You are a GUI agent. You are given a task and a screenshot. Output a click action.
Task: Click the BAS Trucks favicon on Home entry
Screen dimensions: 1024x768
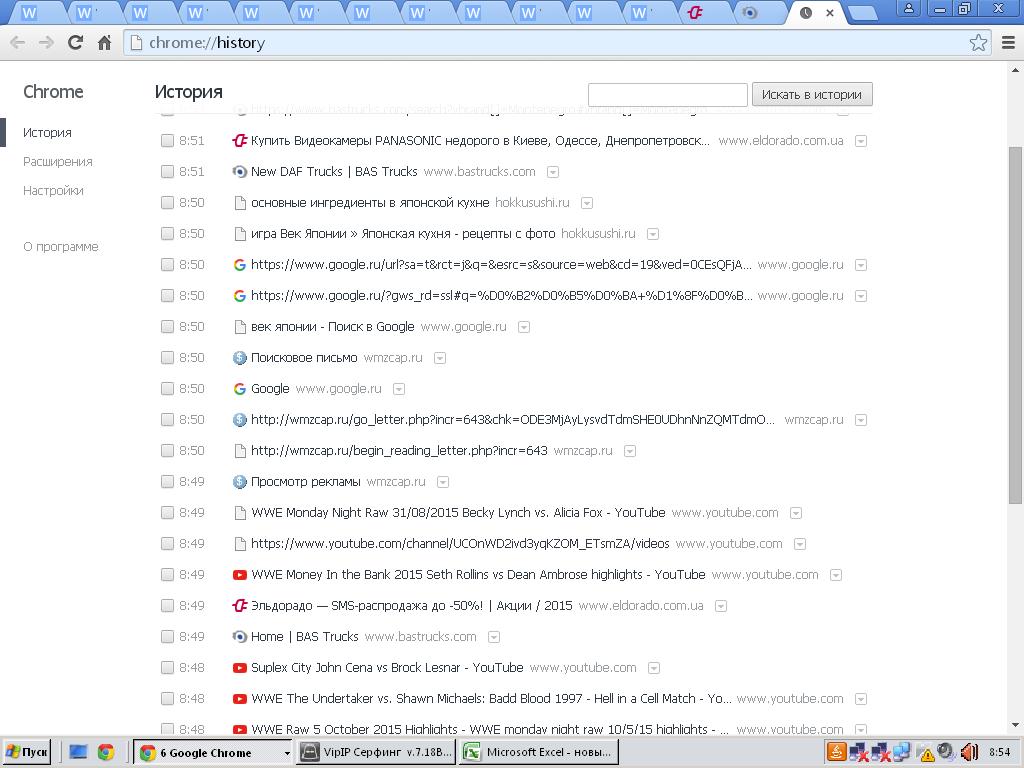(x=240, y=637)
